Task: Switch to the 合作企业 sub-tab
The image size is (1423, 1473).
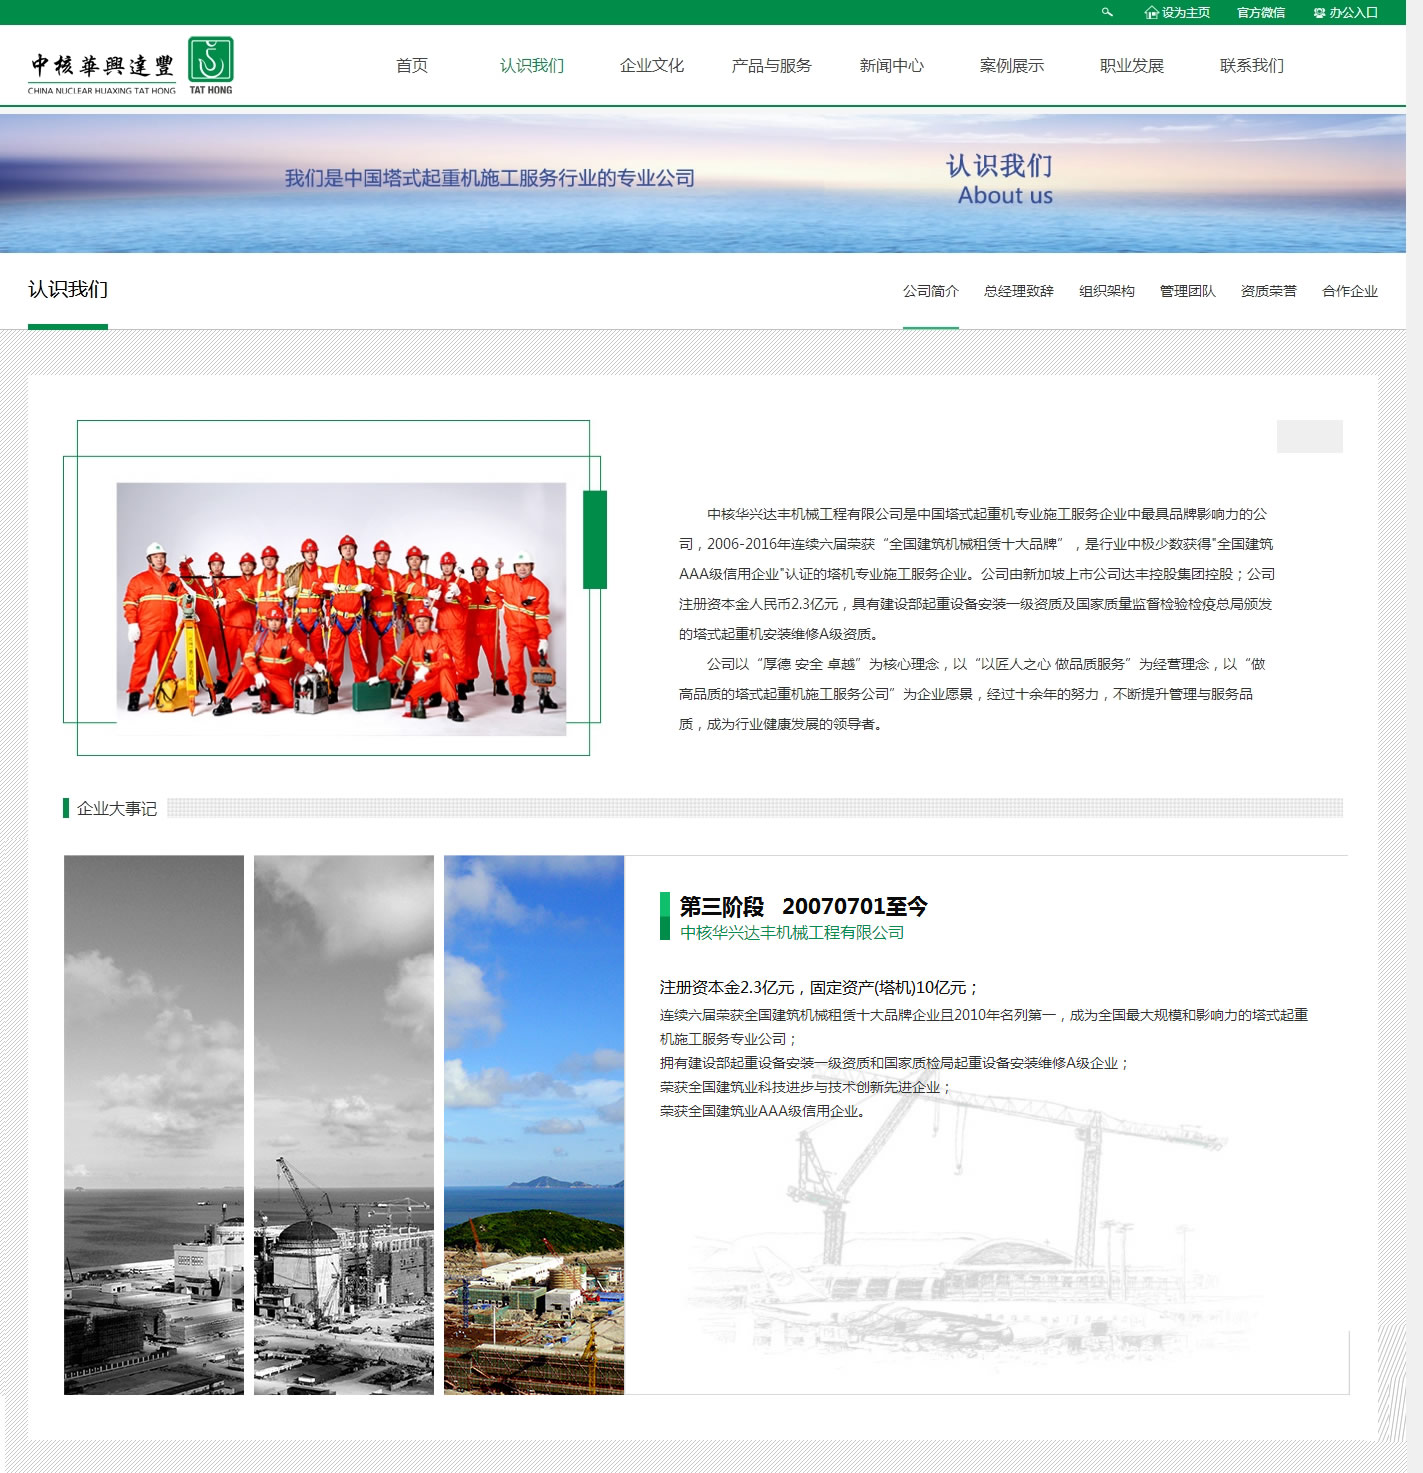Action: click(1350, 291)
